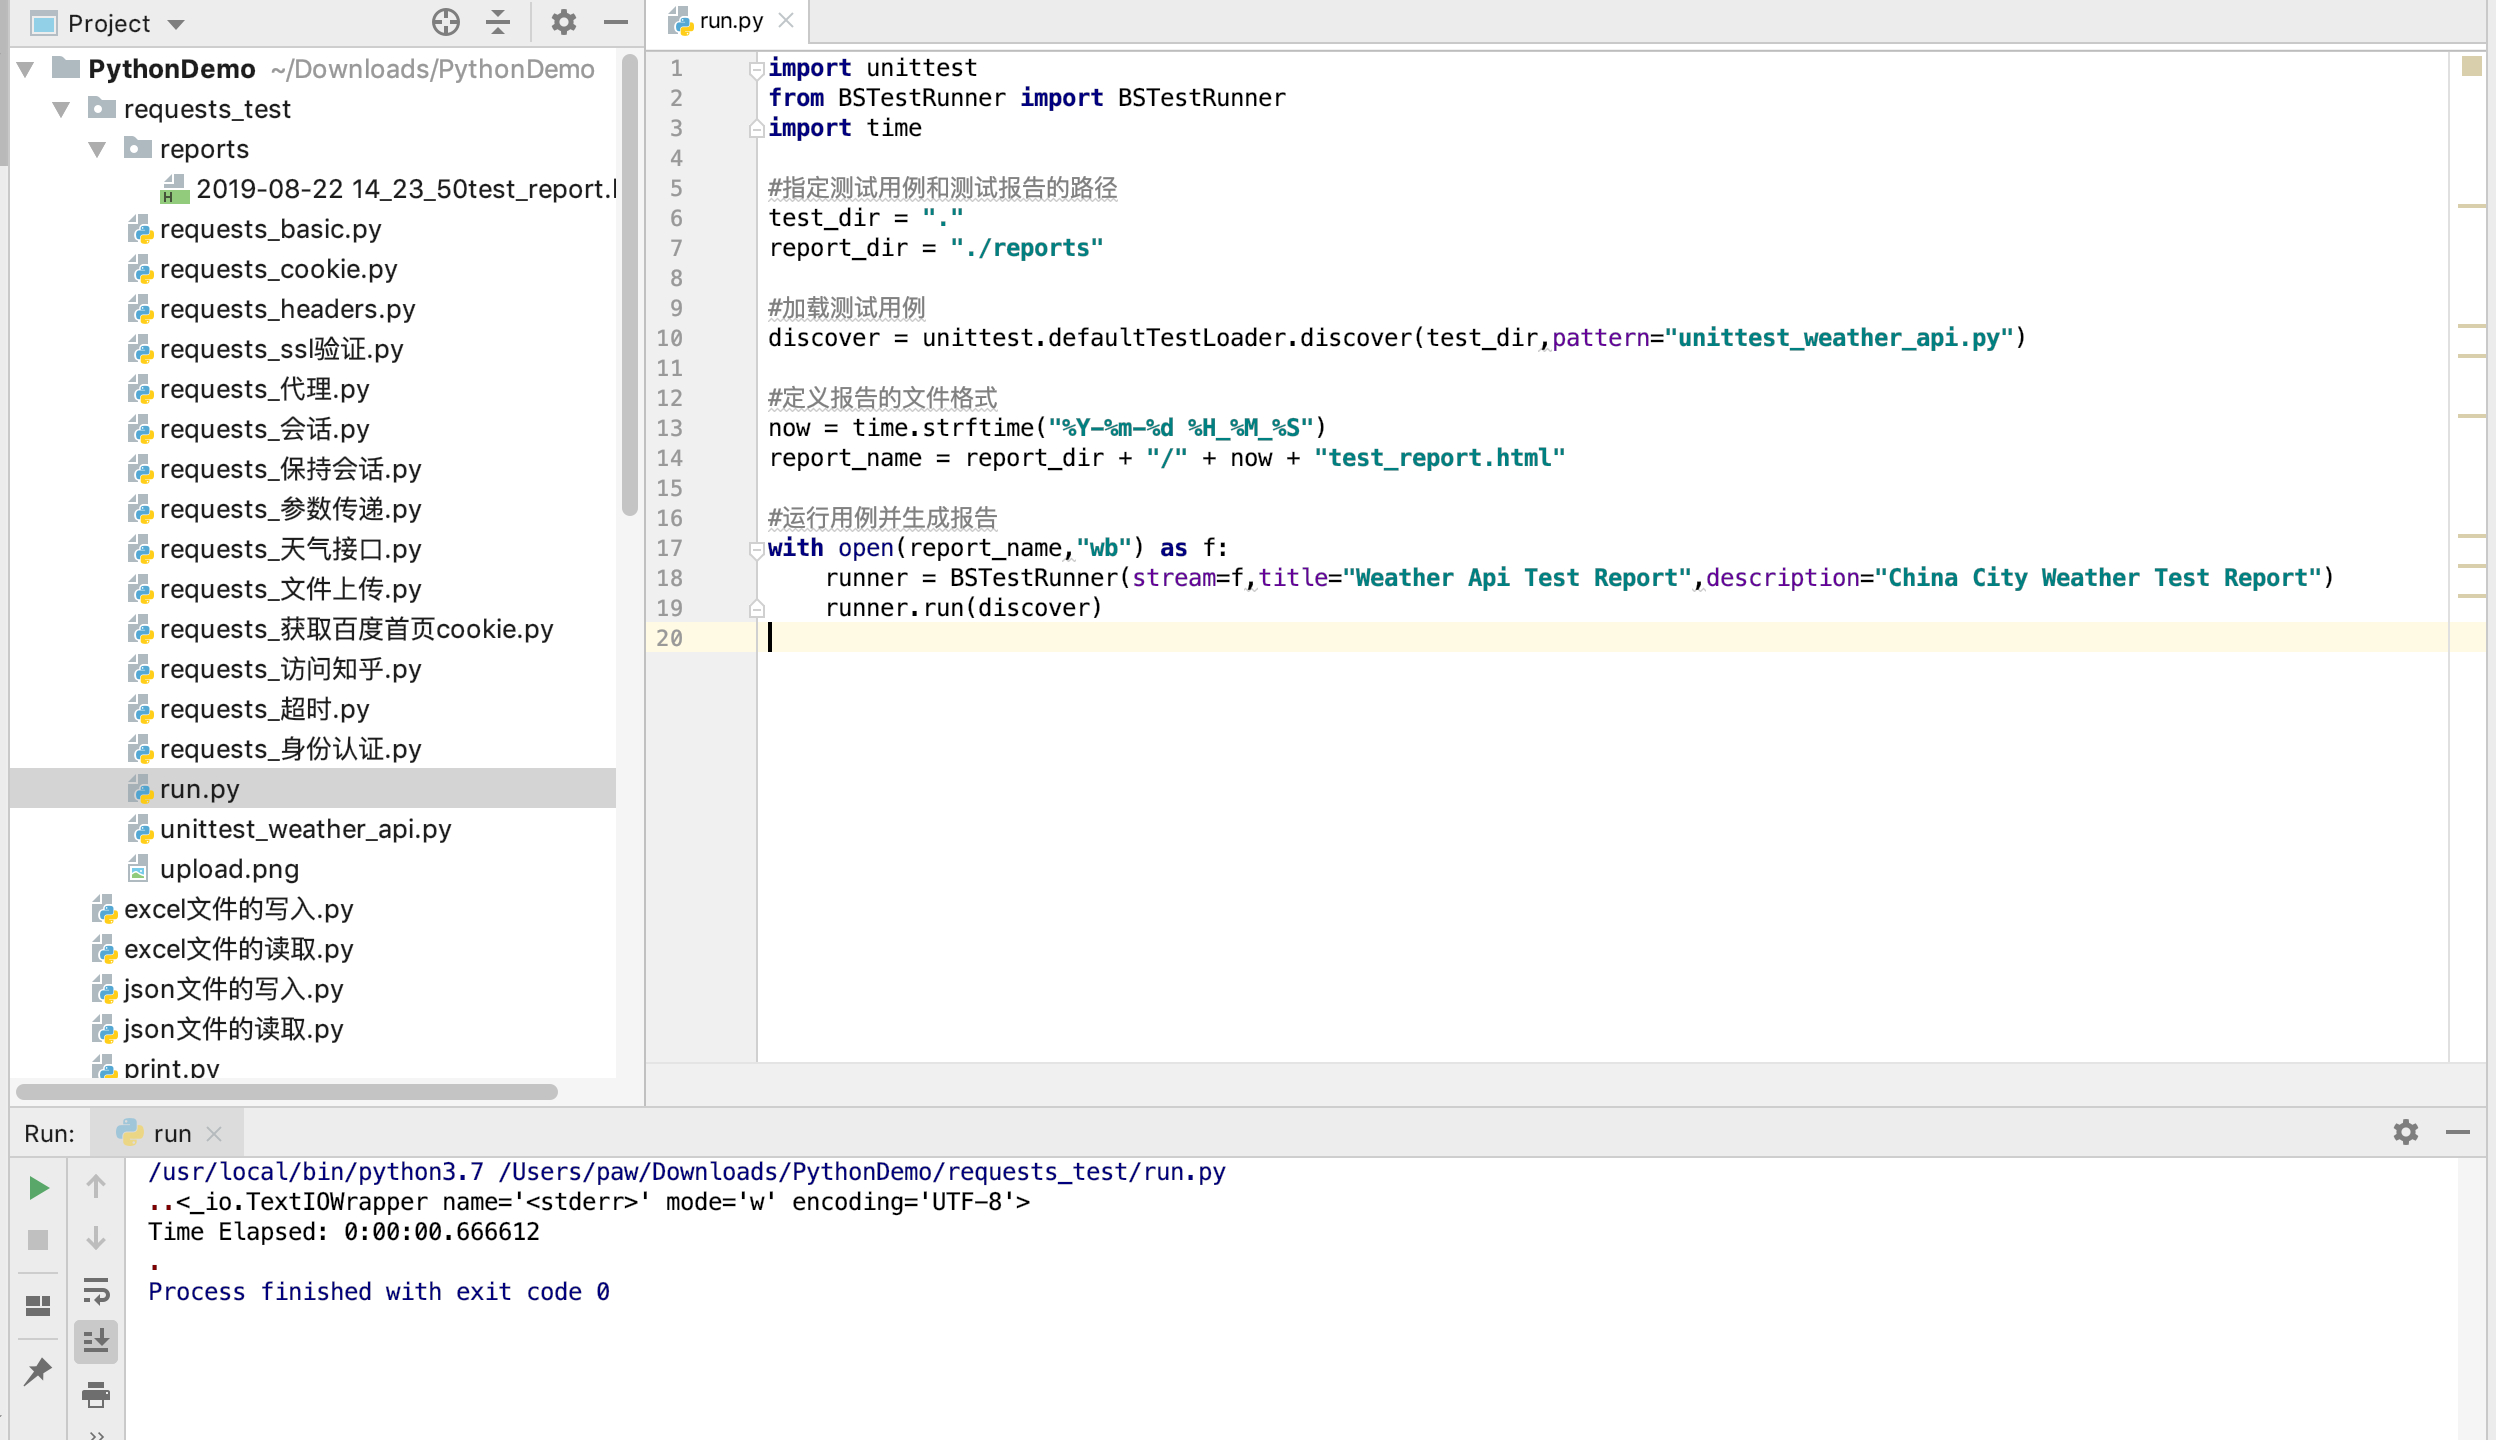Toggle scroll to end of output
This screenshot has width=2496, height=1440.
point(96,1341)
